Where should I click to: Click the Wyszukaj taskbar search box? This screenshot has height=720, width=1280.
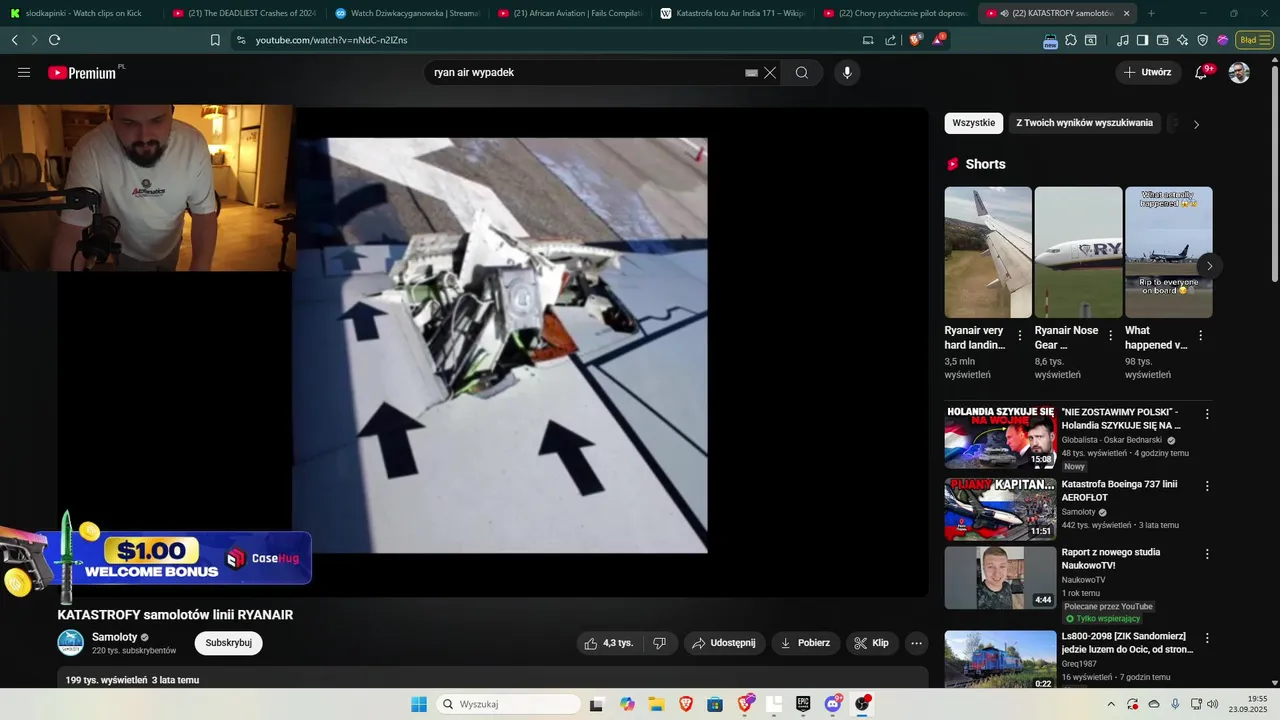[506, 704]
